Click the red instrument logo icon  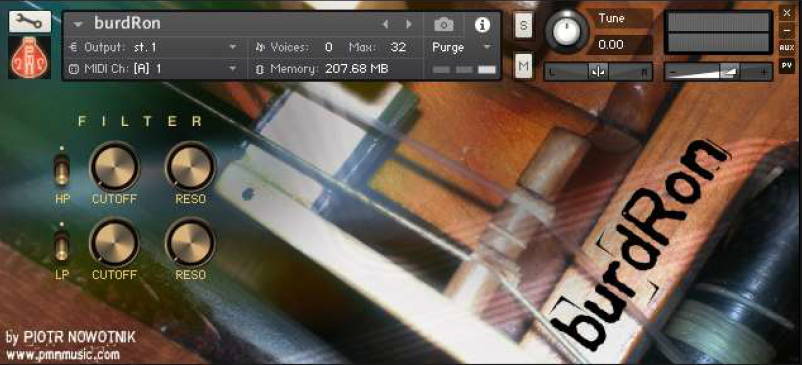click(30, 58)
